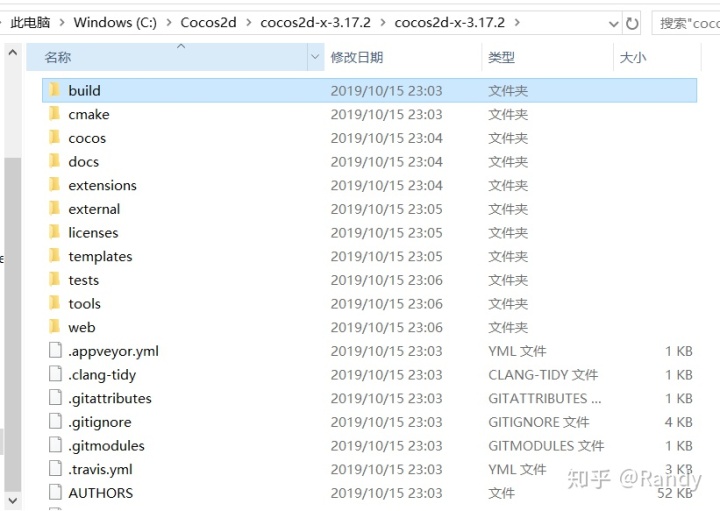Select the licenses folder icon

(54, 232)
